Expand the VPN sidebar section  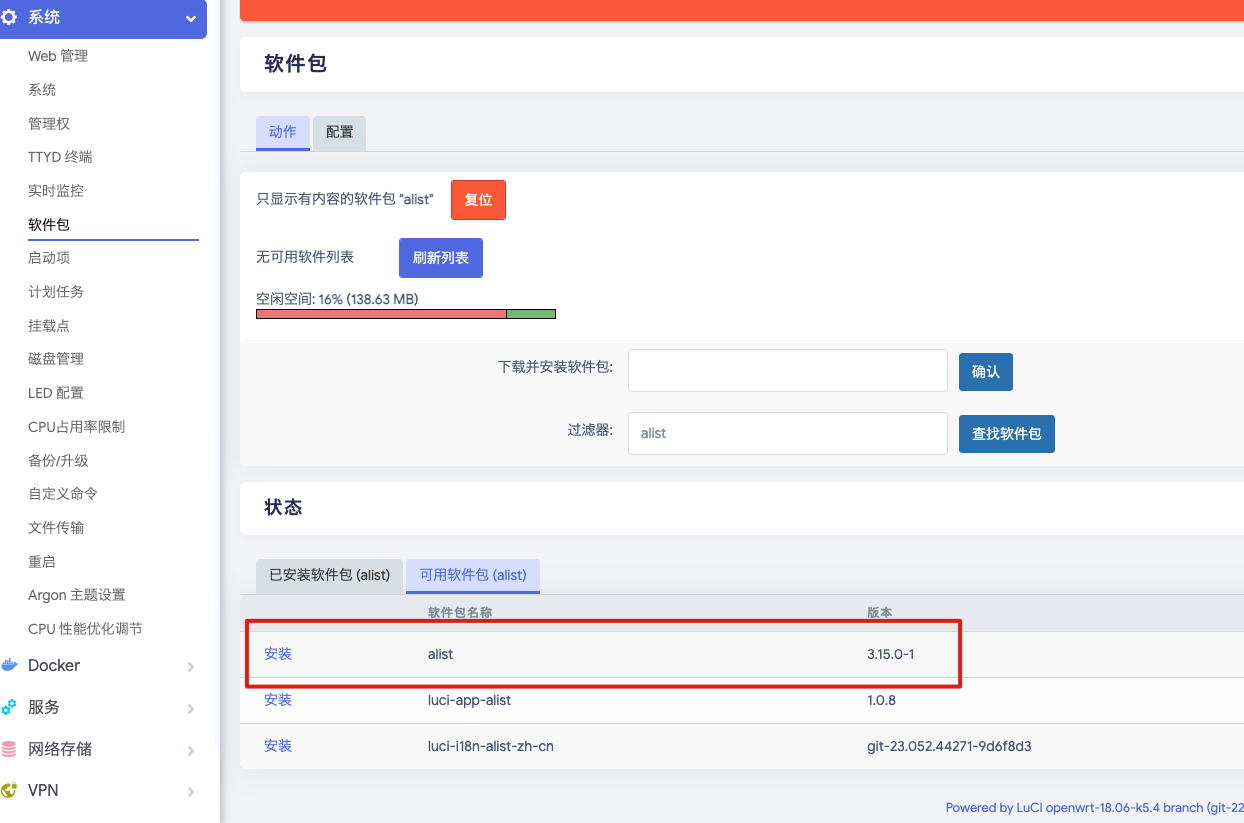[191, 790]
